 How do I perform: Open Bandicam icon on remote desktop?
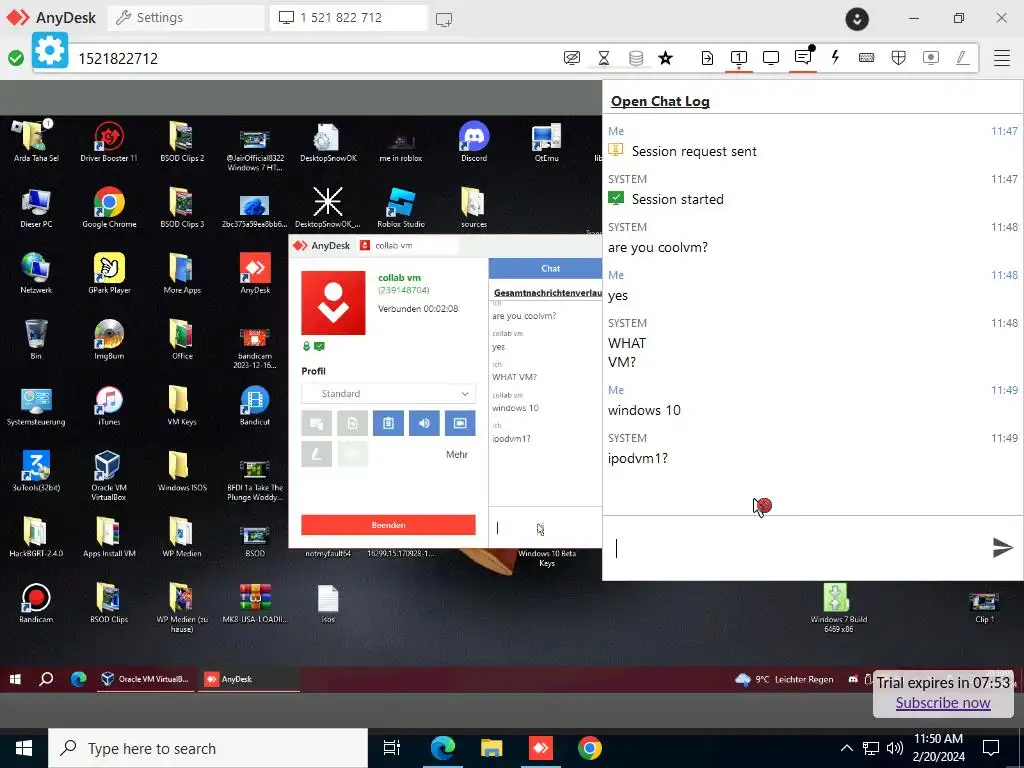click(x=36, y=602)
